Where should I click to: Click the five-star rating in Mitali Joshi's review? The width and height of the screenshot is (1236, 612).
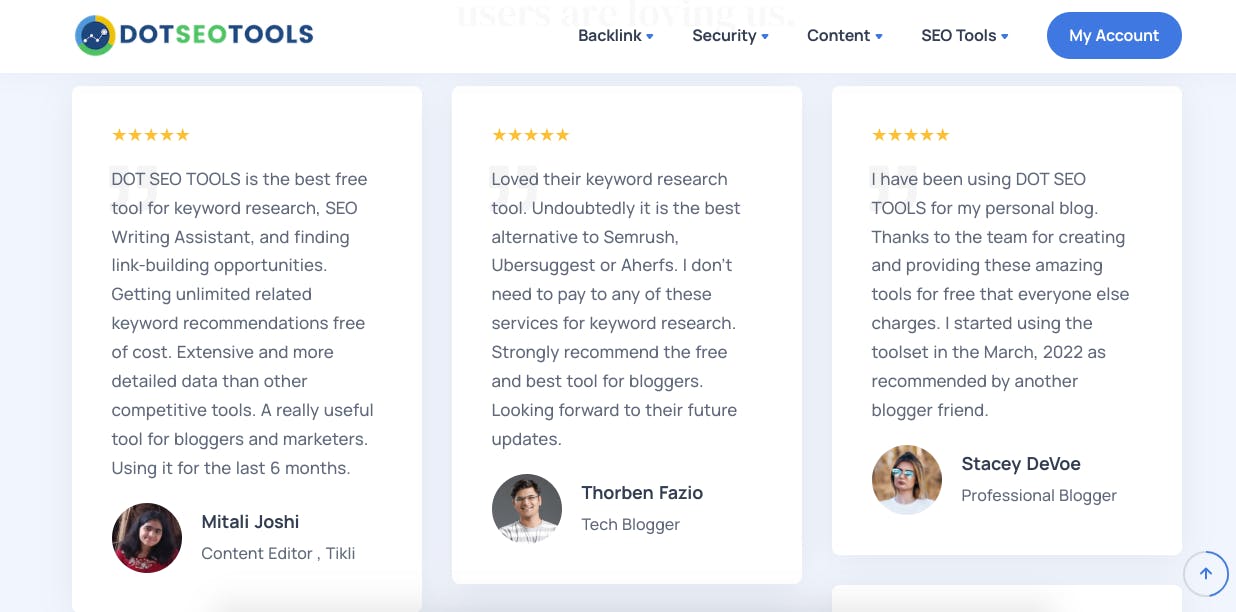150,135
